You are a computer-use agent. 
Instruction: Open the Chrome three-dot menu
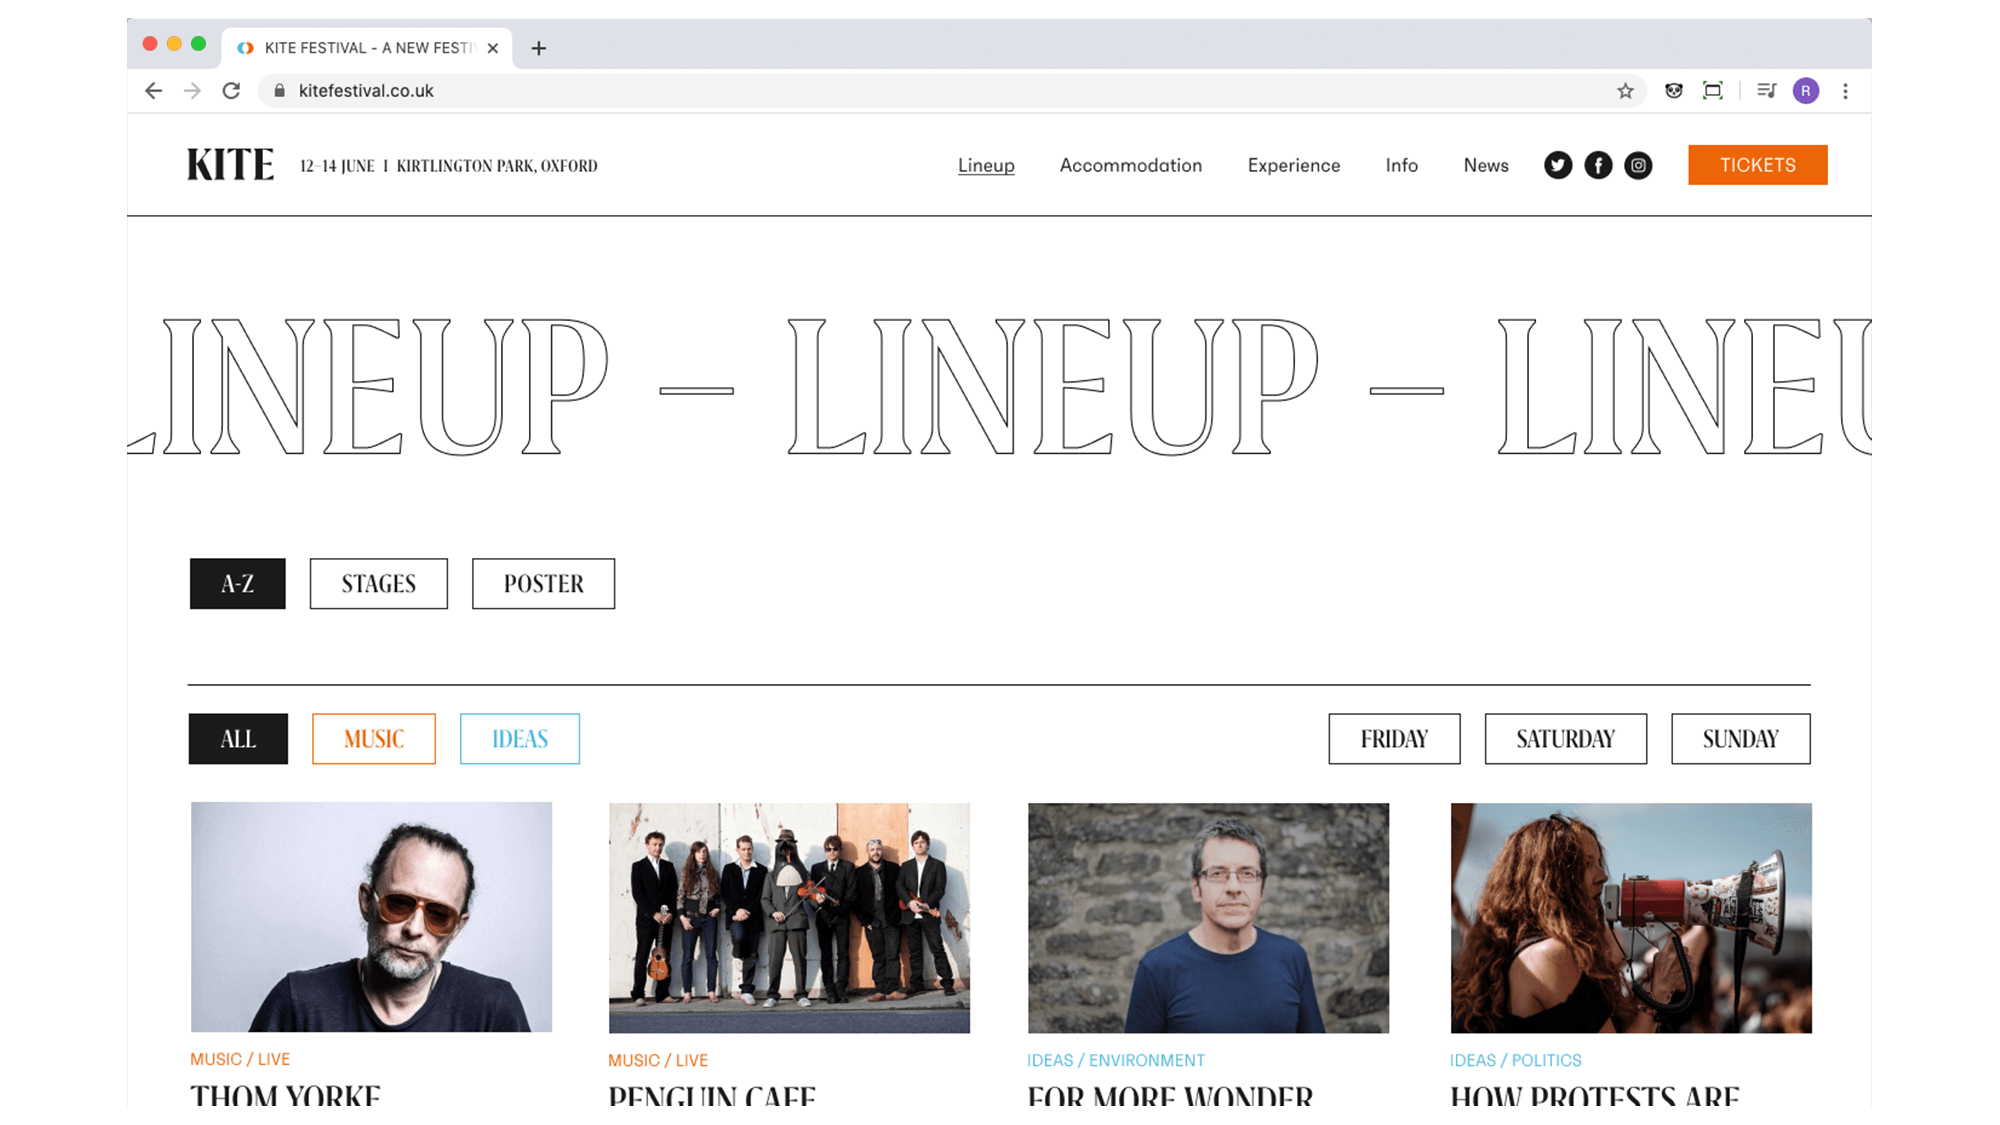pos(1845,91)
